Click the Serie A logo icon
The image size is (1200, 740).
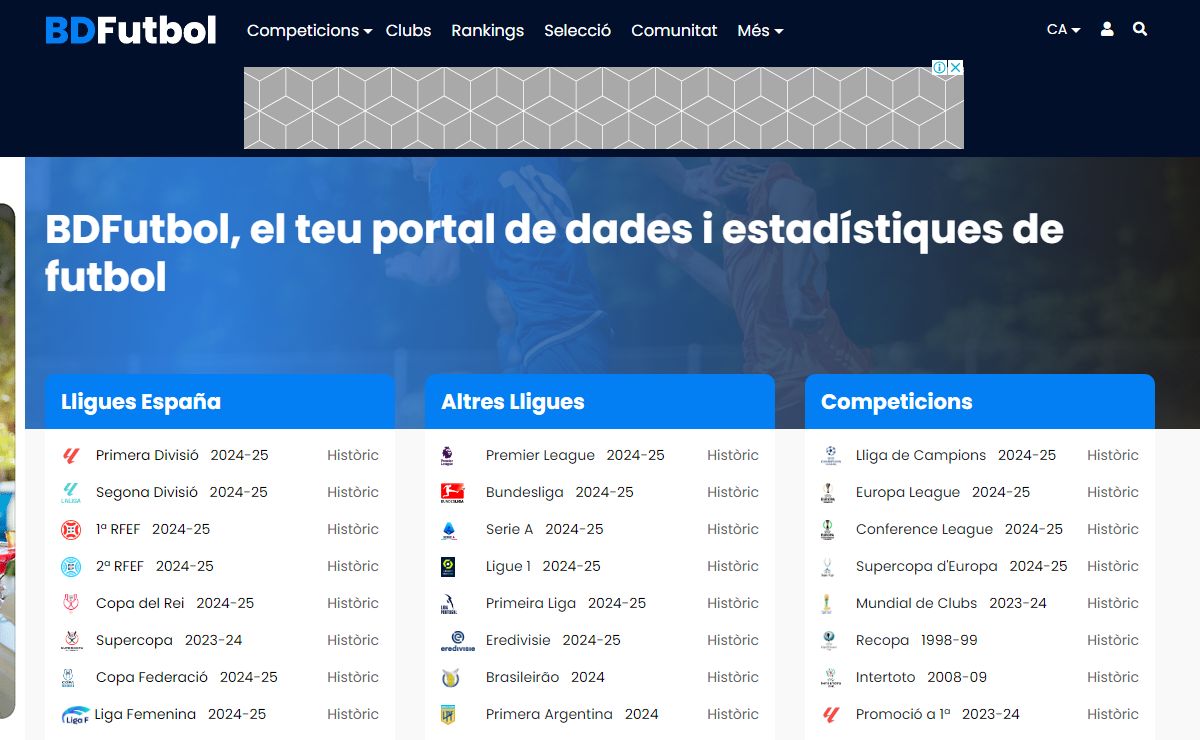(448, 529)
